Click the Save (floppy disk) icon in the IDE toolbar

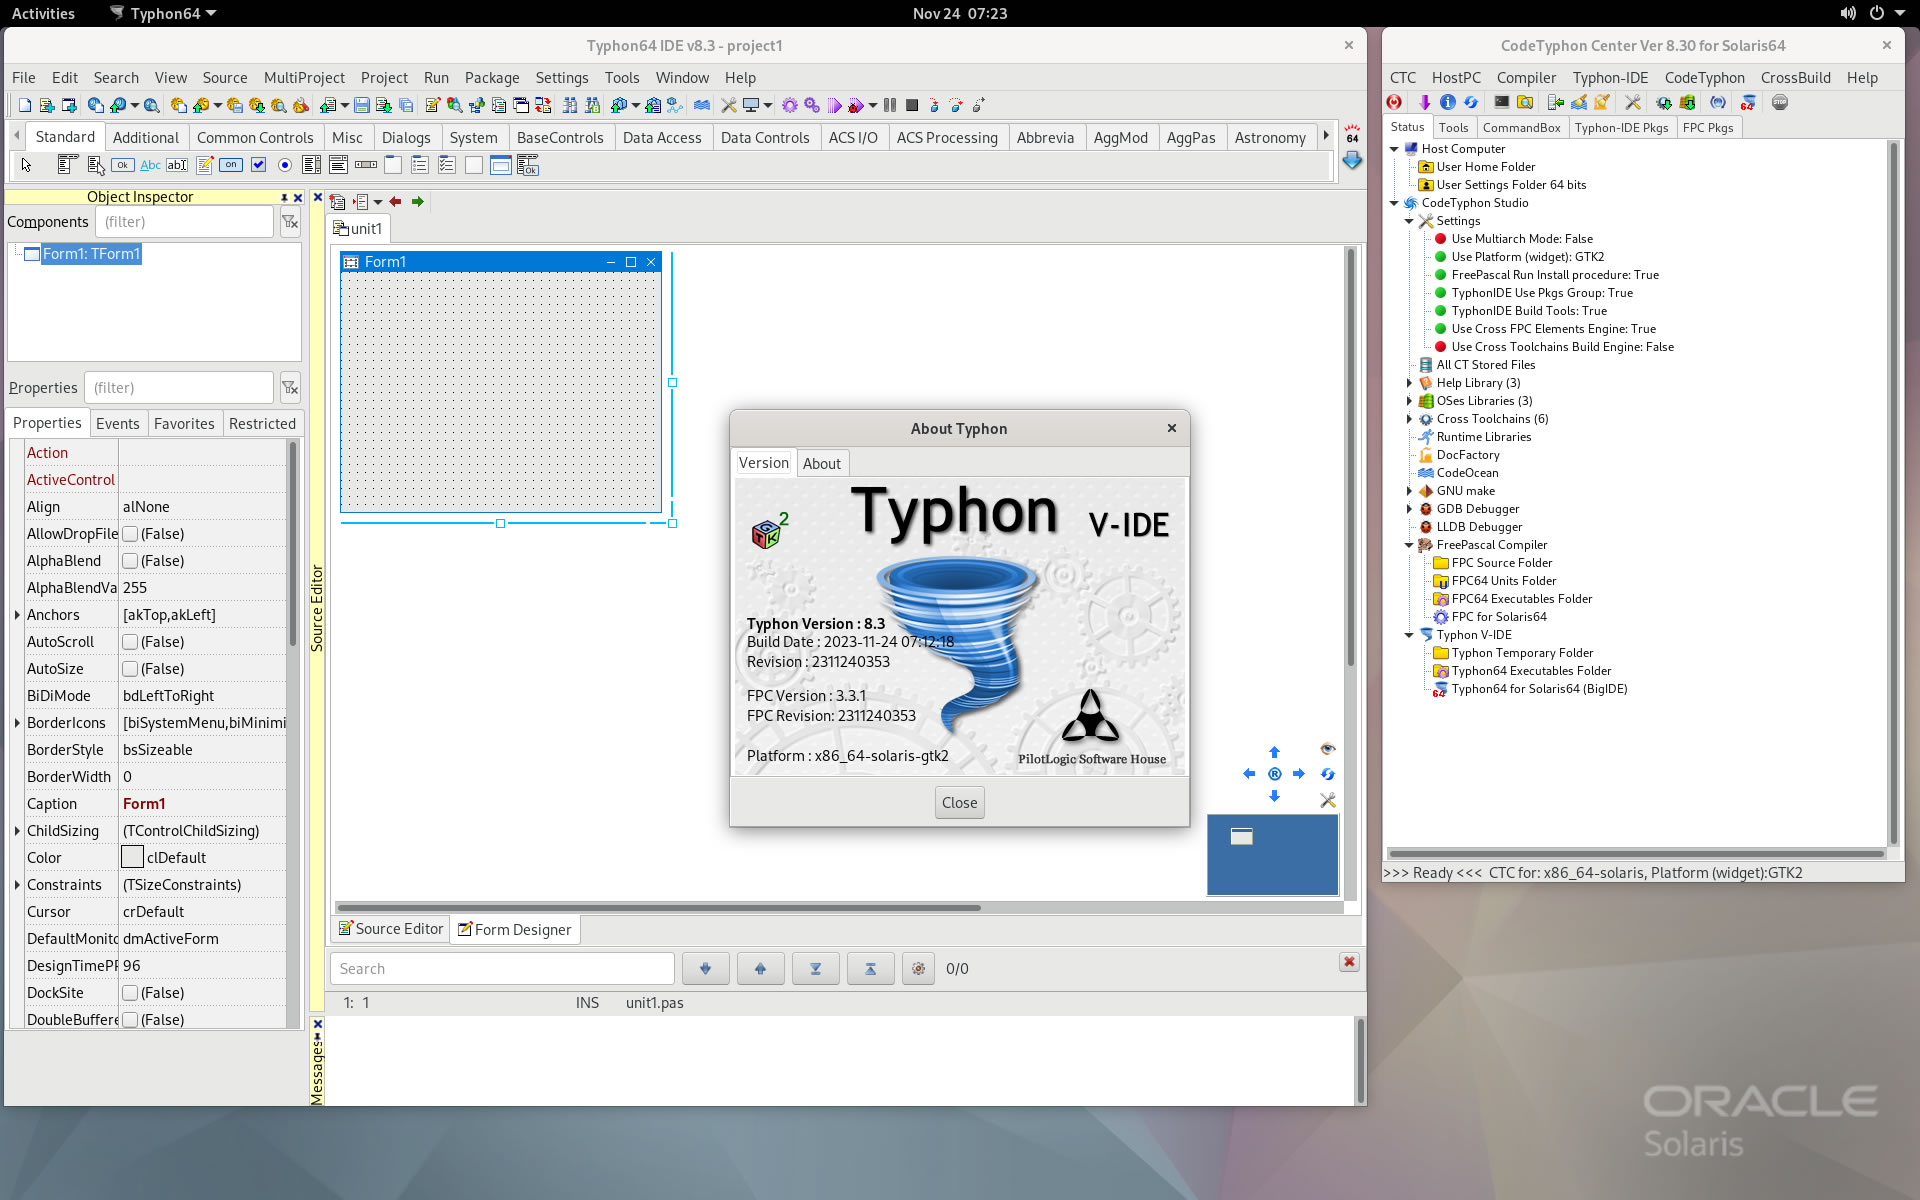click(x=362, y=105)
